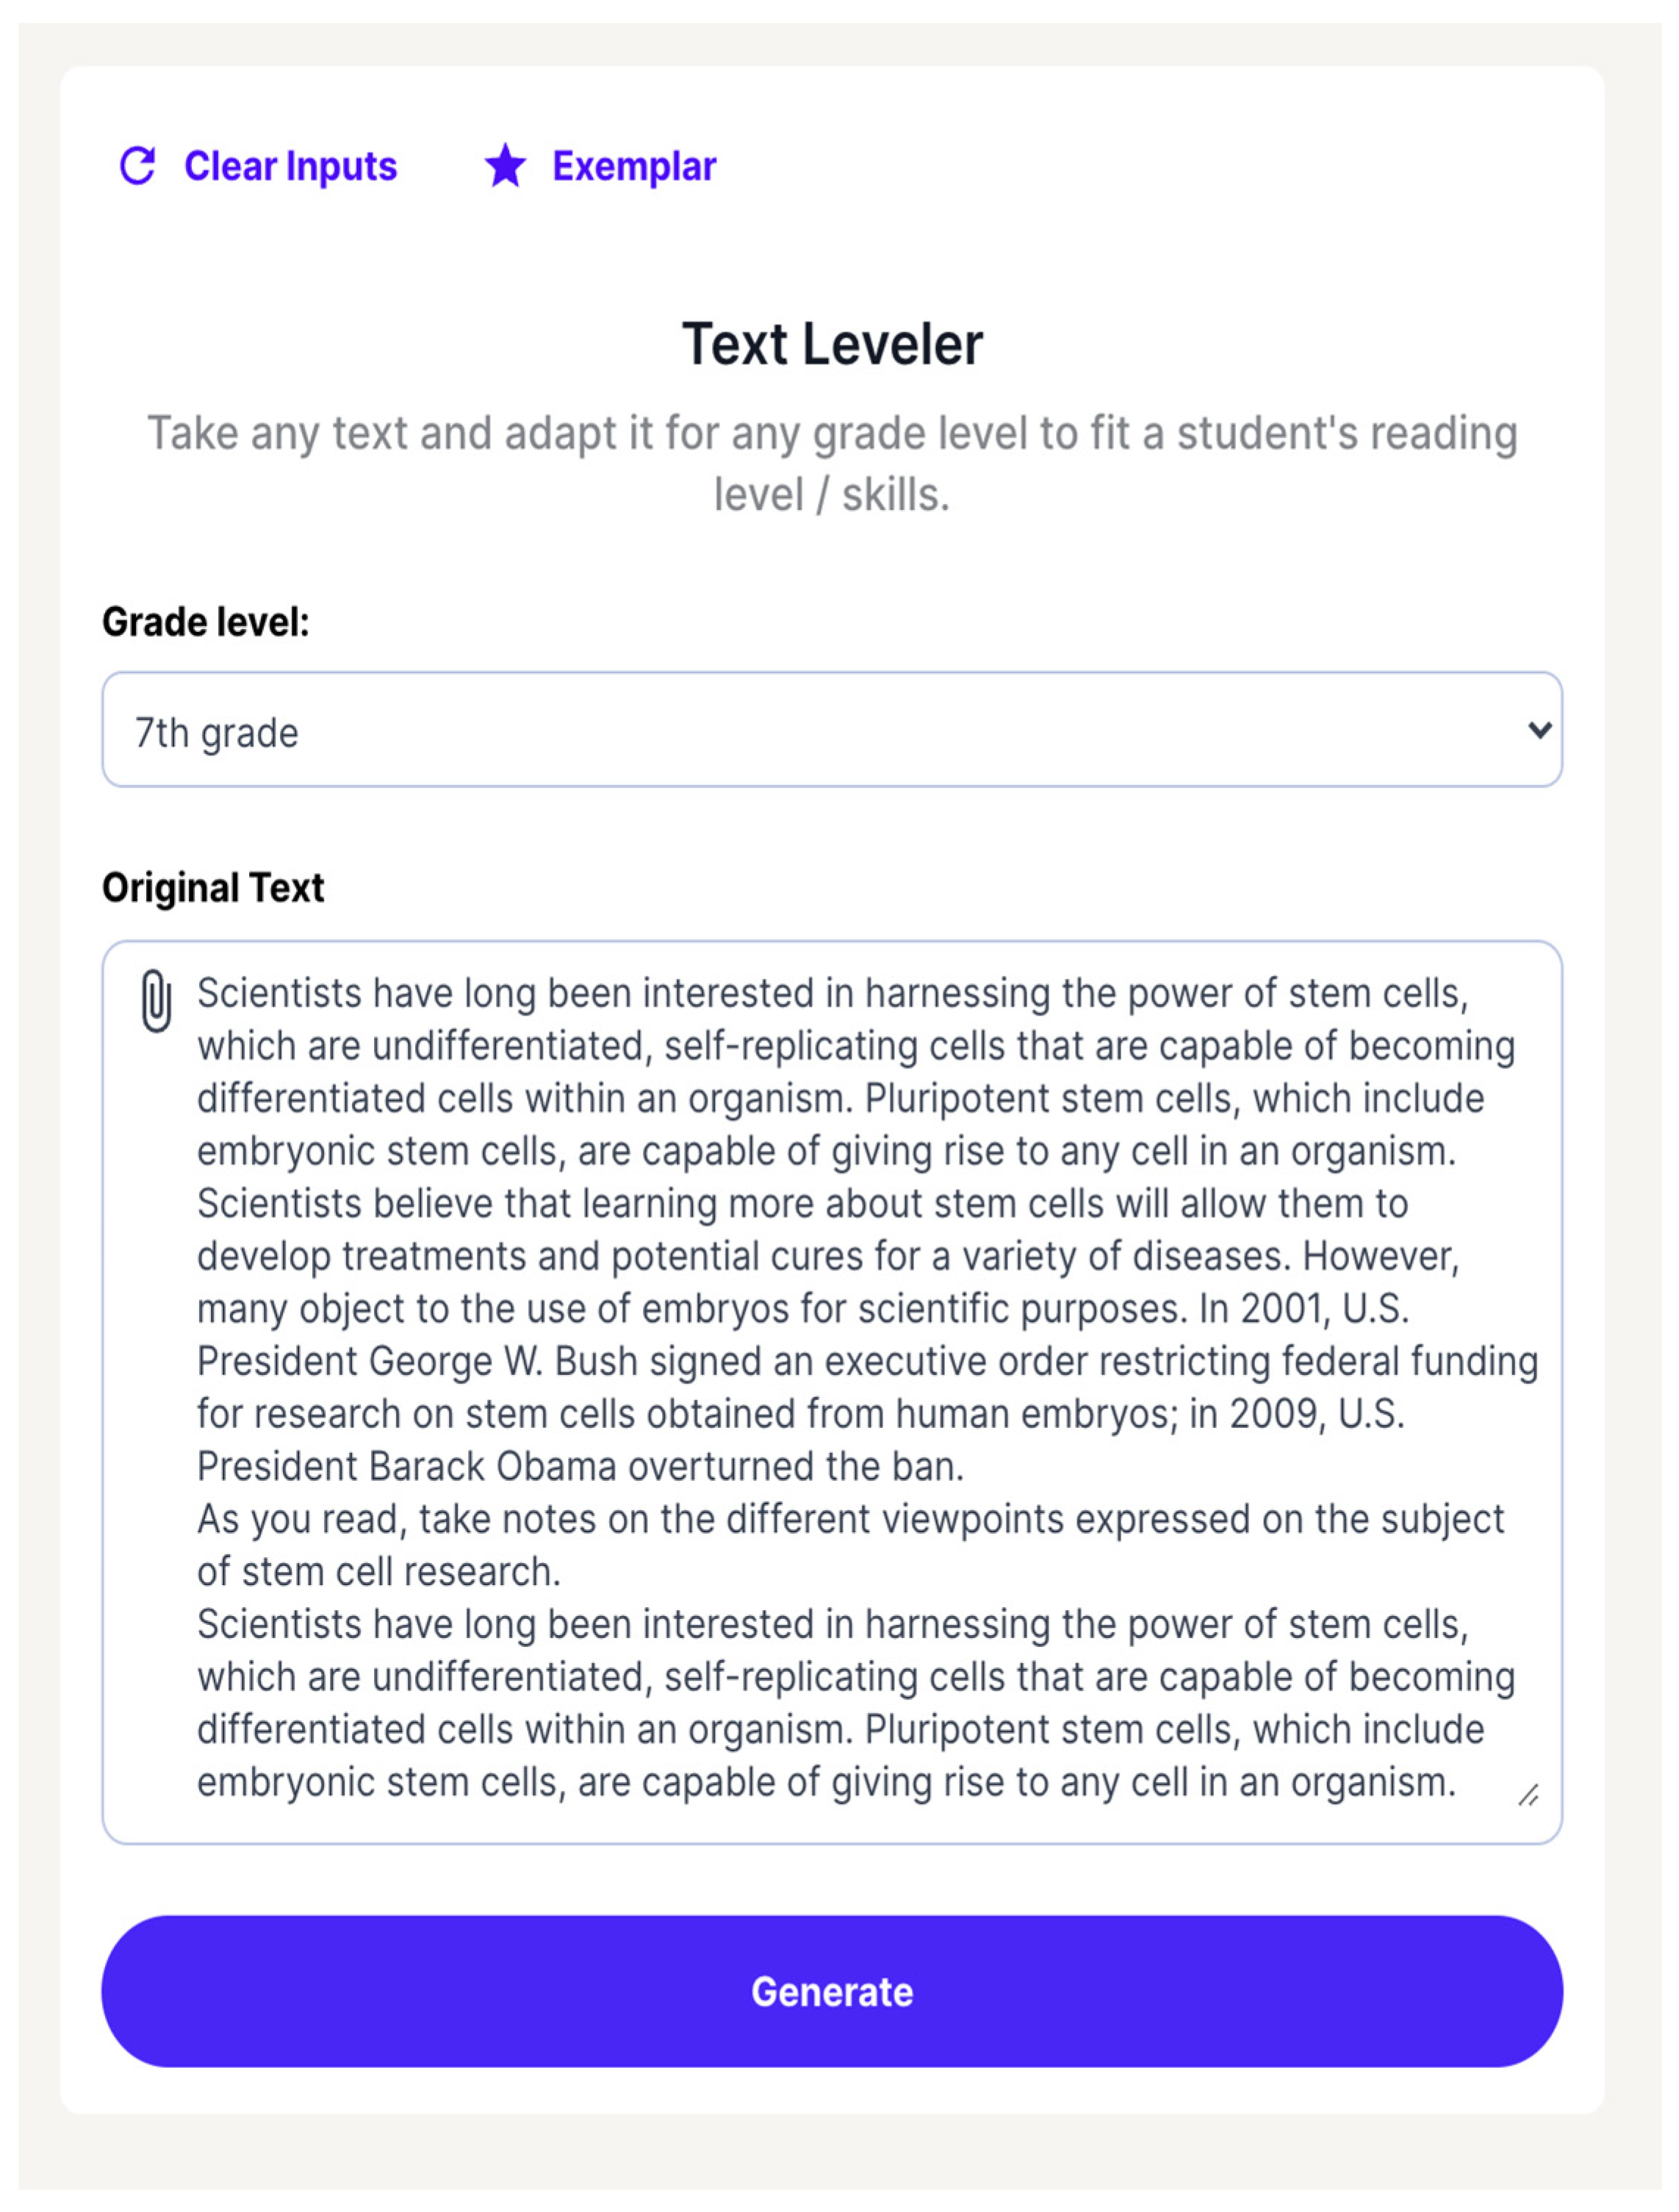Load the Exemplar text link

tap(634, 166)
